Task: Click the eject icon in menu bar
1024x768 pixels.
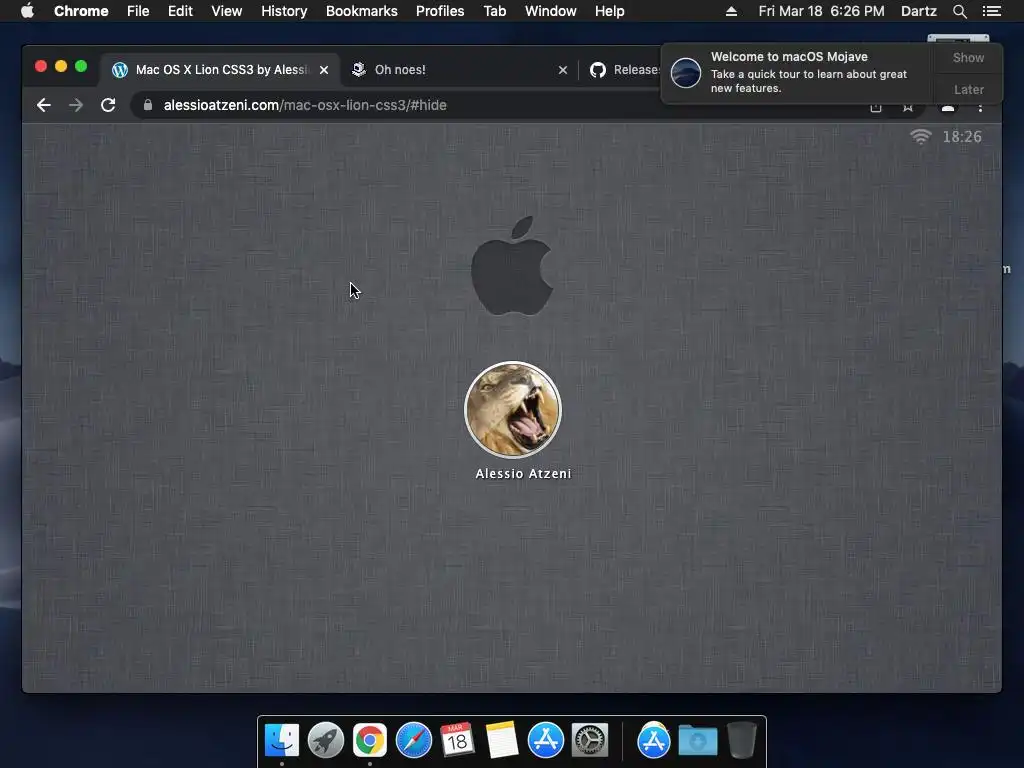Action: tap(731, 11)
